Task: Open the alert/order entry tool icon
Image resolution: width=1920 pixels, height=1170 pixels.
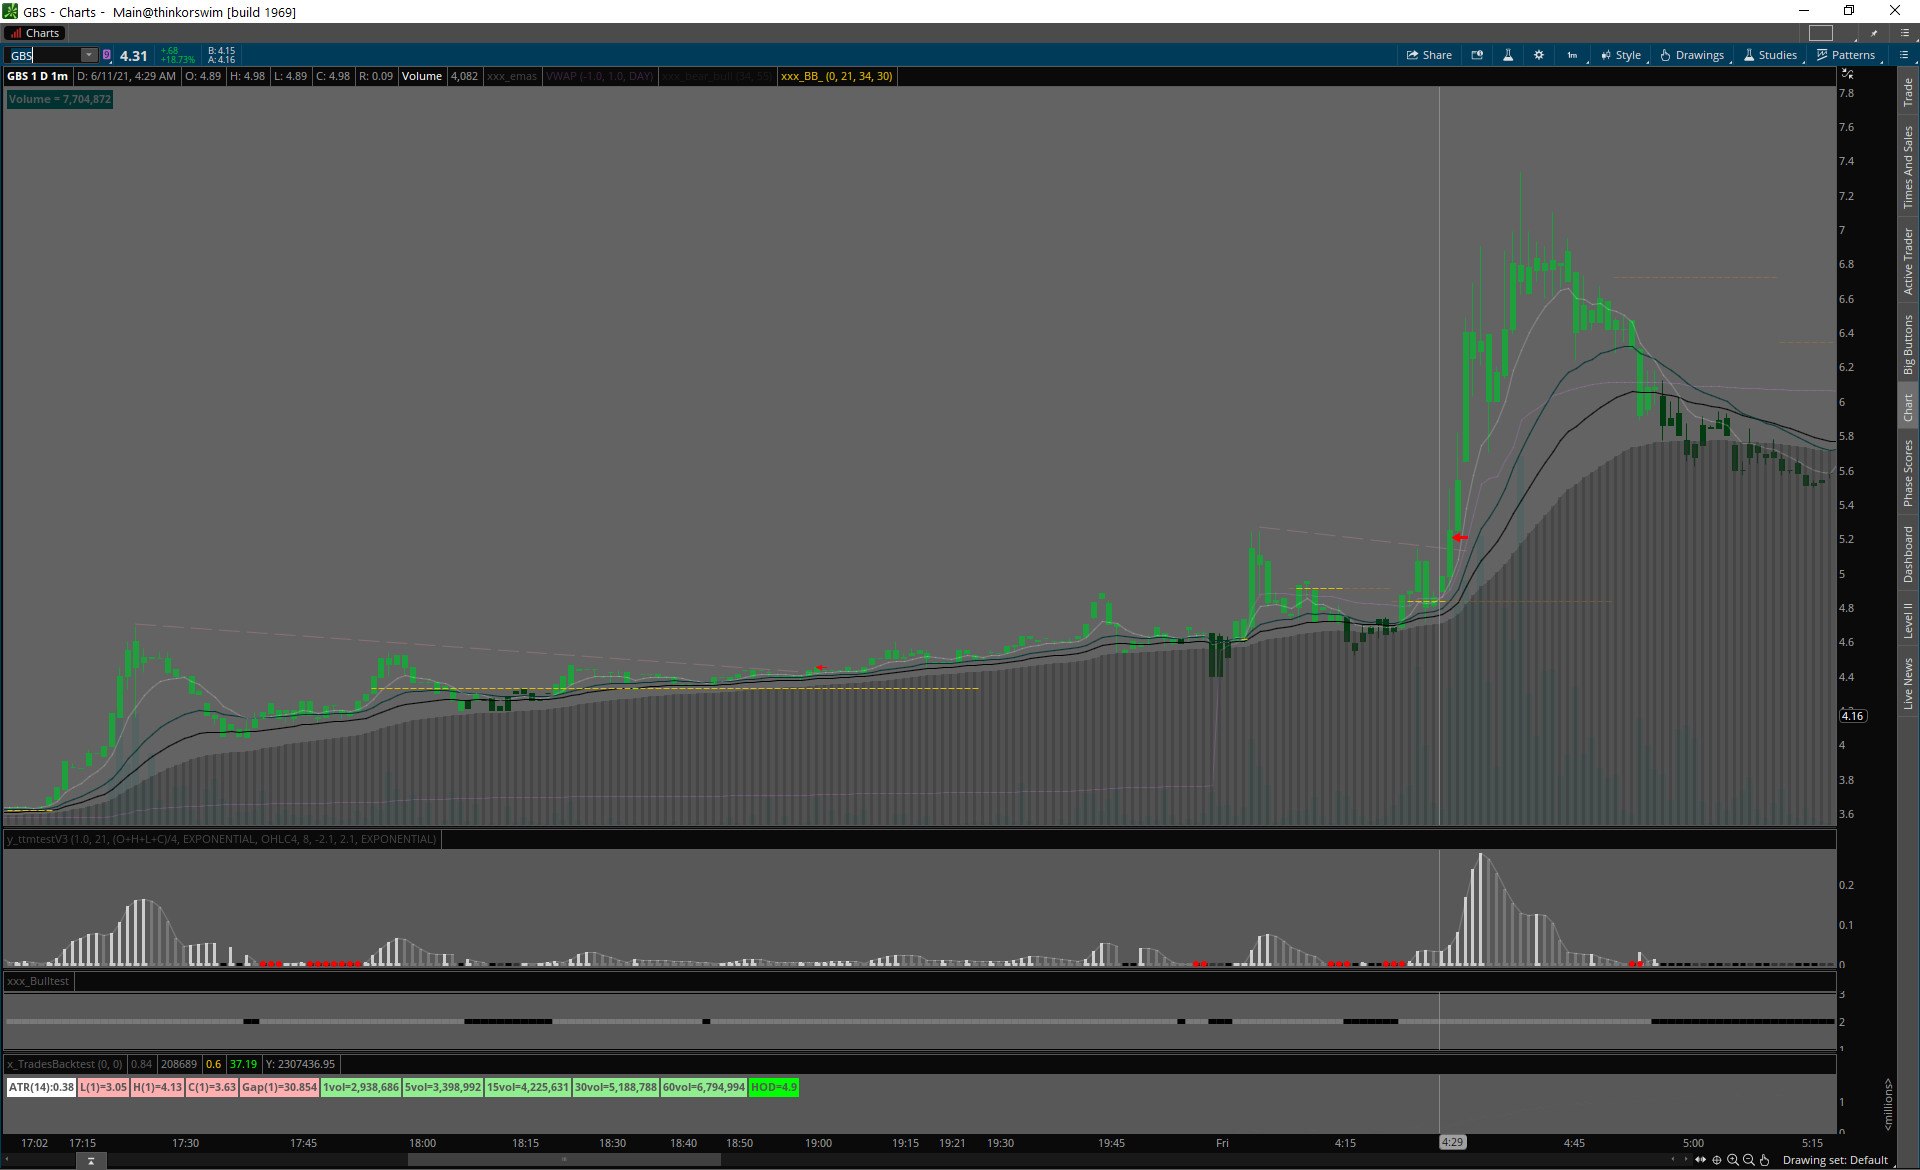Action: (1477, 55)
